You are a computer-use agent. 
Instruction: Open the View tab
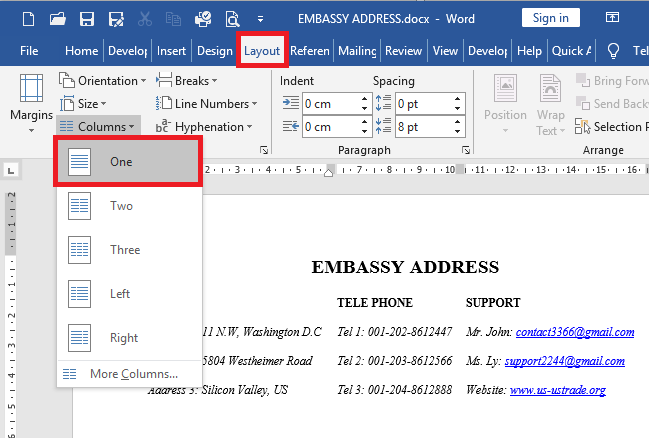(x=445, y=51)
